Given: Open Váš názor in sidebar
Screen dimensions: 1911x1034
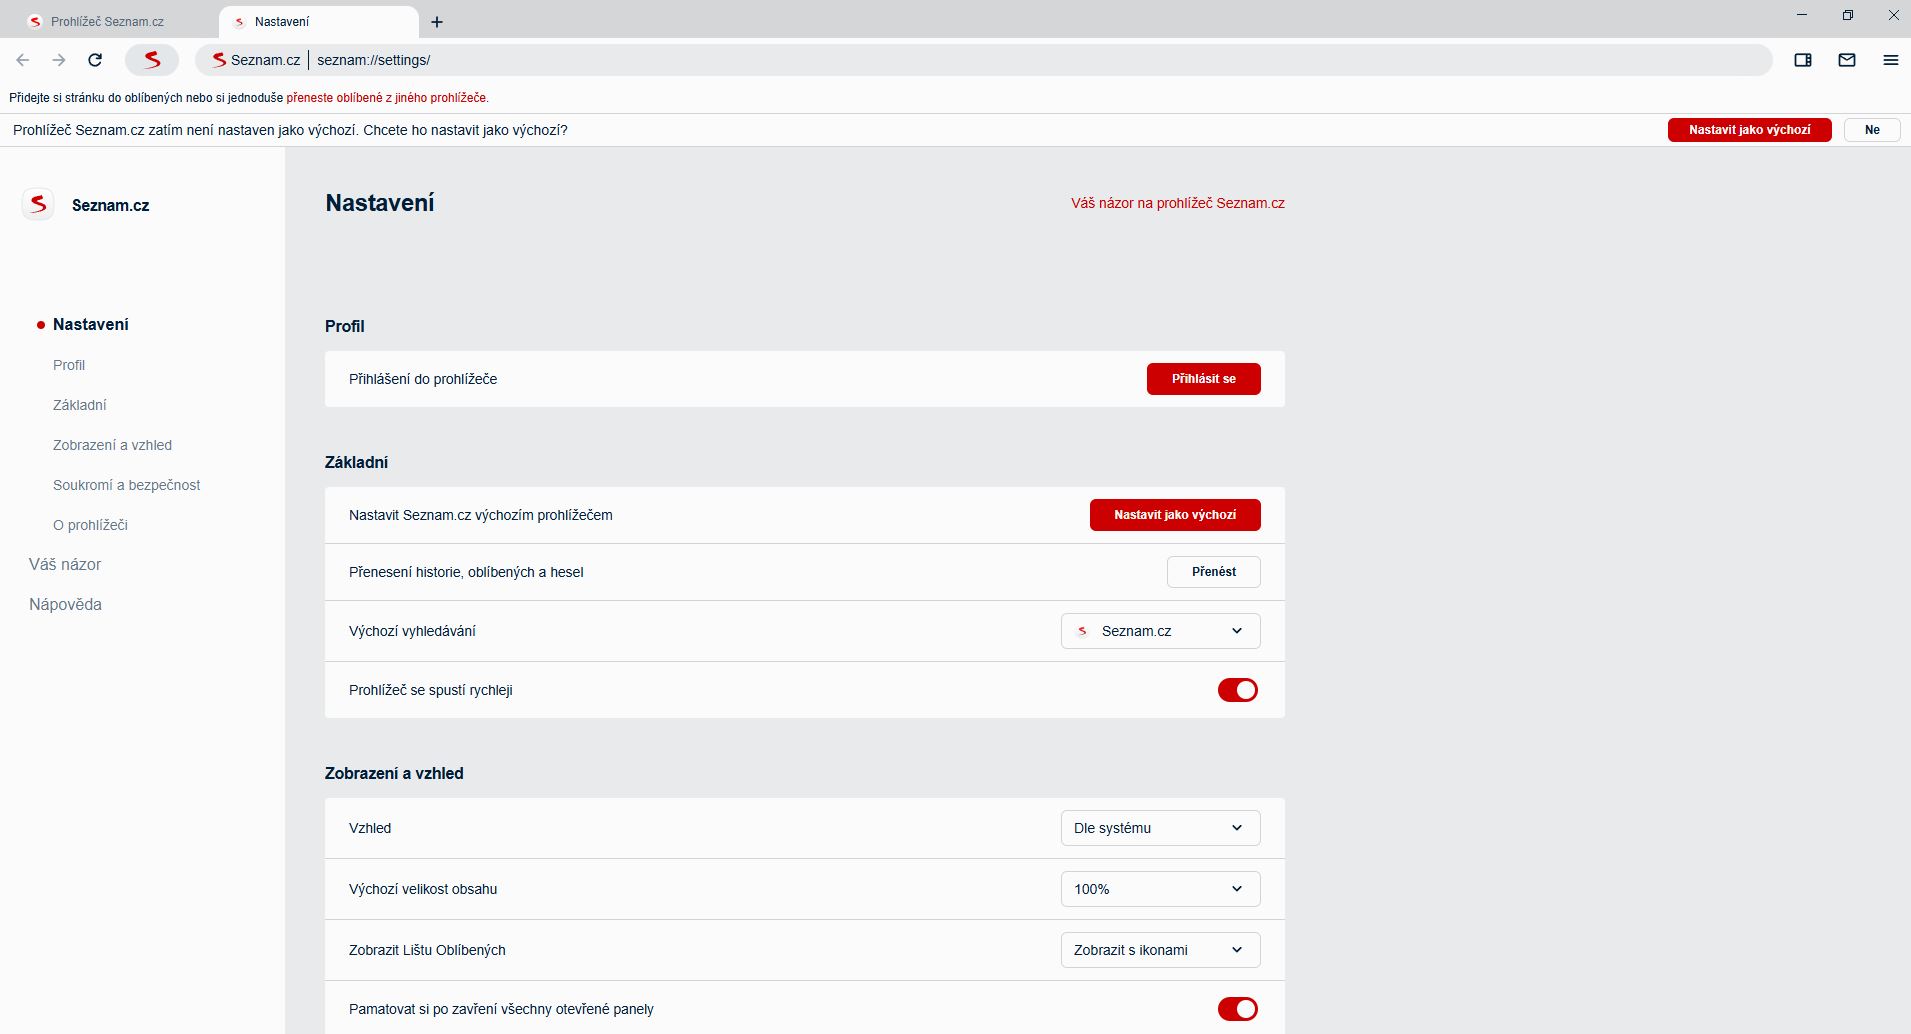Looking at the screenshot, I should 65,564.
